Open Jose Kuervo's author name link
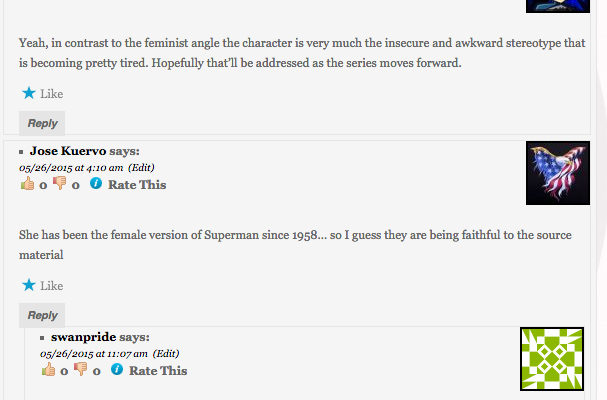The image size is (607, 400). (67, 151)
